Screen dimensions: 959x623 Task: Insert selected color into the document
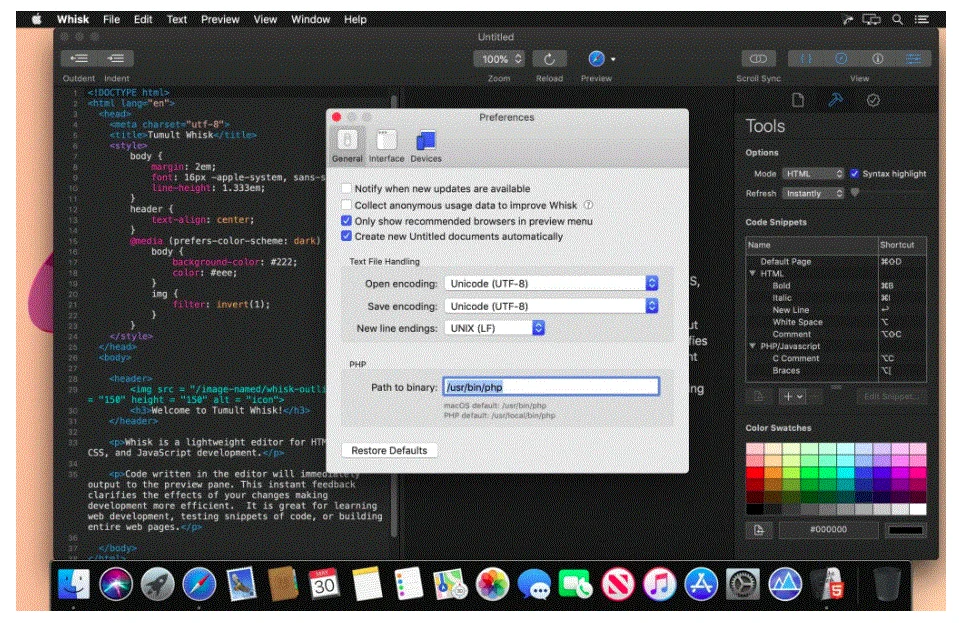758,529
